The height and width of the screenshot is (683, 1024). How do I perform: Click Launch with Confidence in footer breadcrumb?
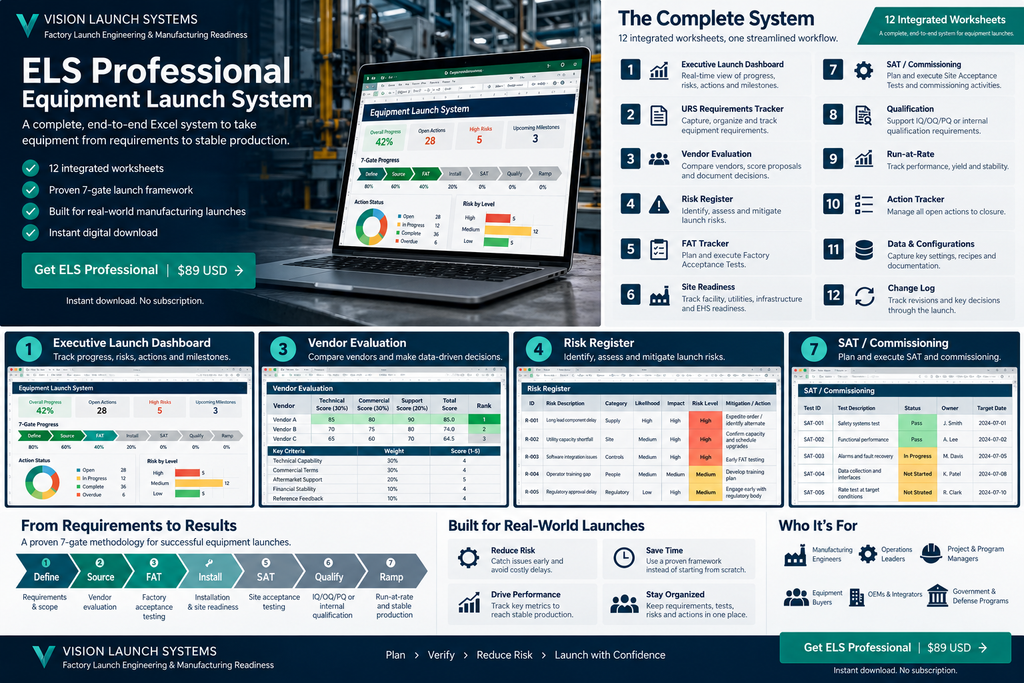click(x=610, y=655)
